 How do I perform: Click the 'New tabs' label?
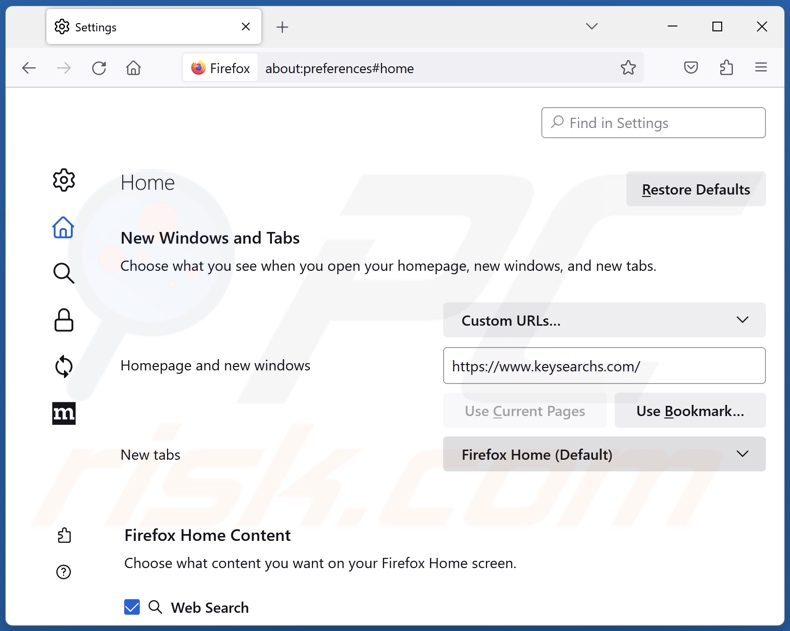click(x=150, y=455)
